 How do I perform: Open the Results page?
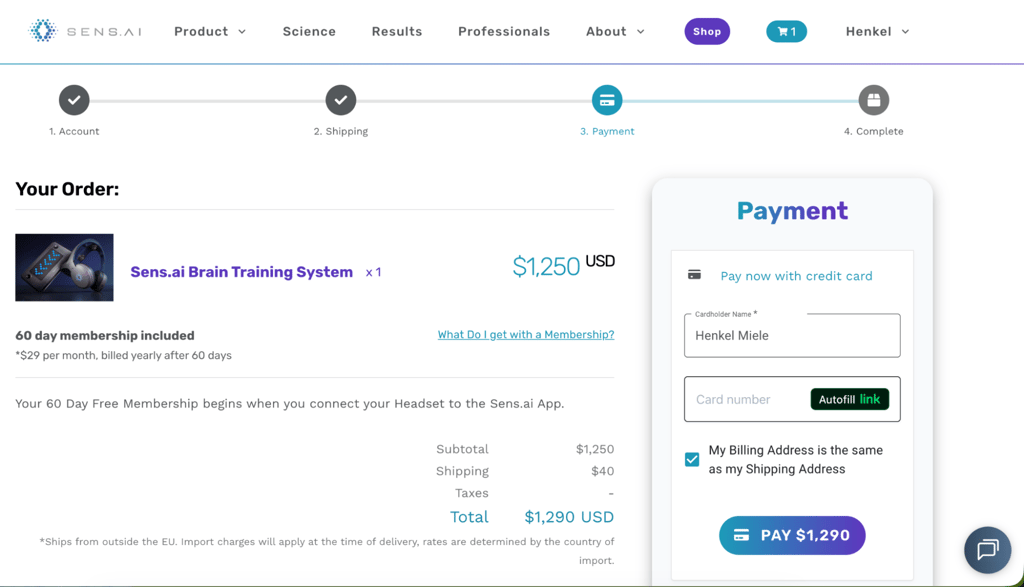click(x=397, y=31)
